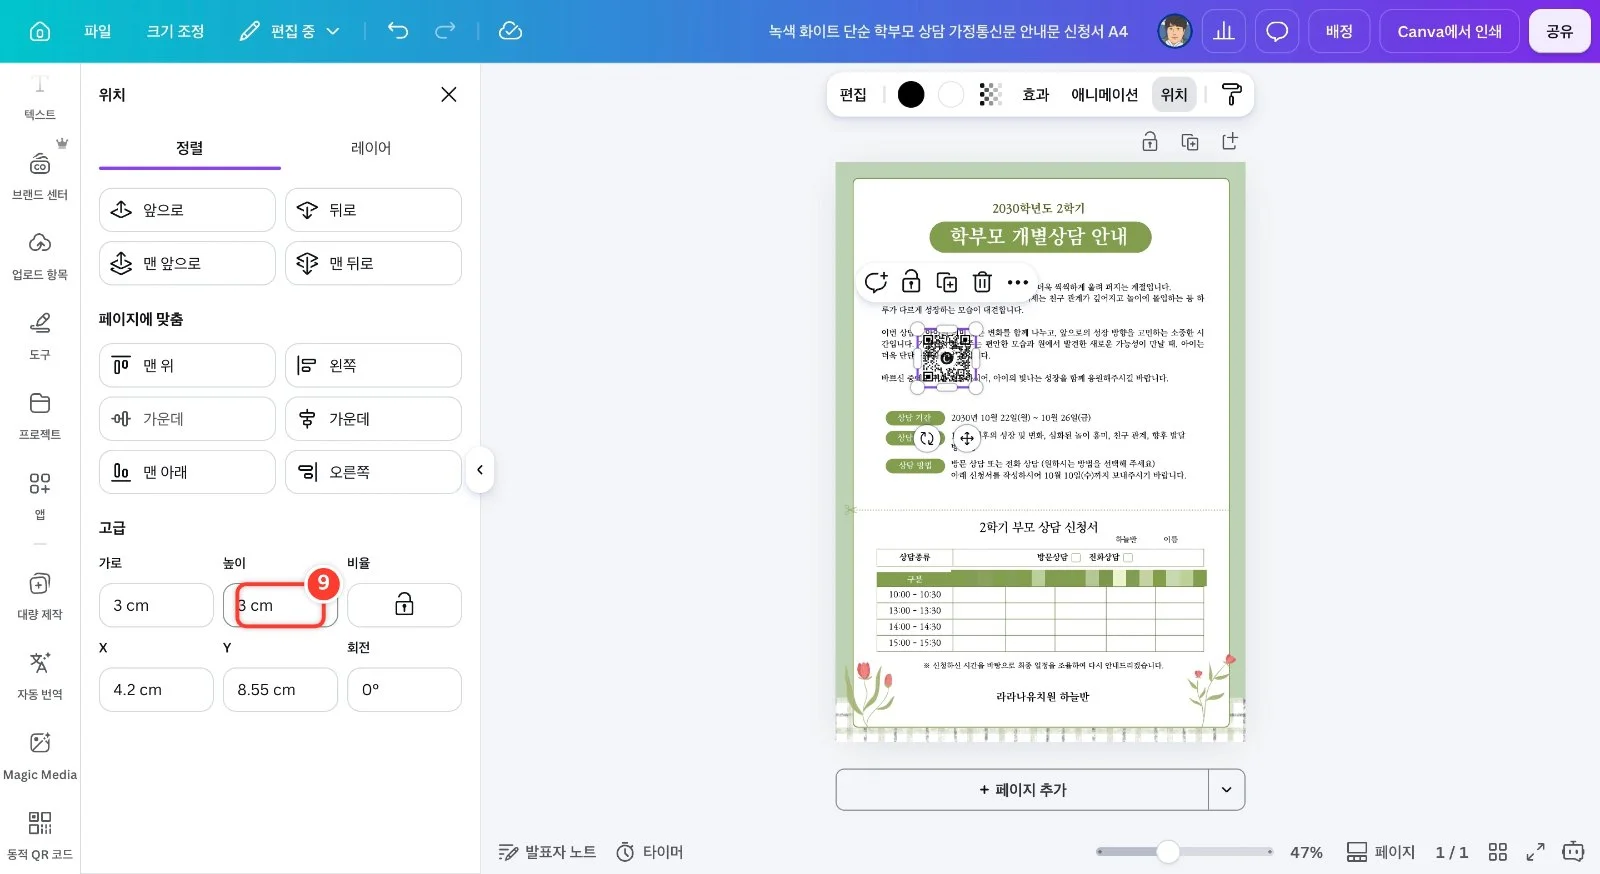Enter fullscreen presentation mode
Image resolution: width=1600 pixels, height=874 pixels.
(1535, 852)
